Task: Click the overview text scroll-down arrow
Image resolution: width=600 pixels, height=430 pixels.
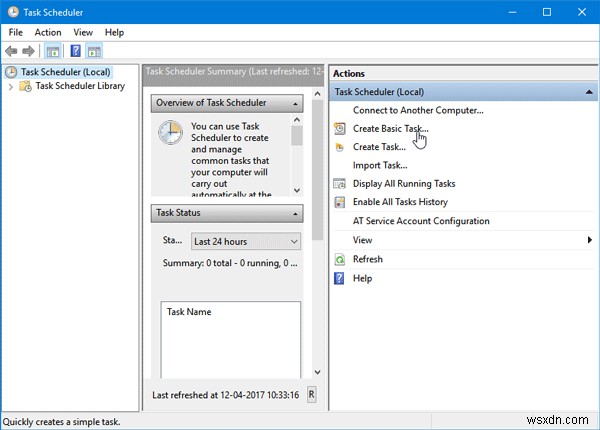Action: pyautogui.click(x=297, y=190)
